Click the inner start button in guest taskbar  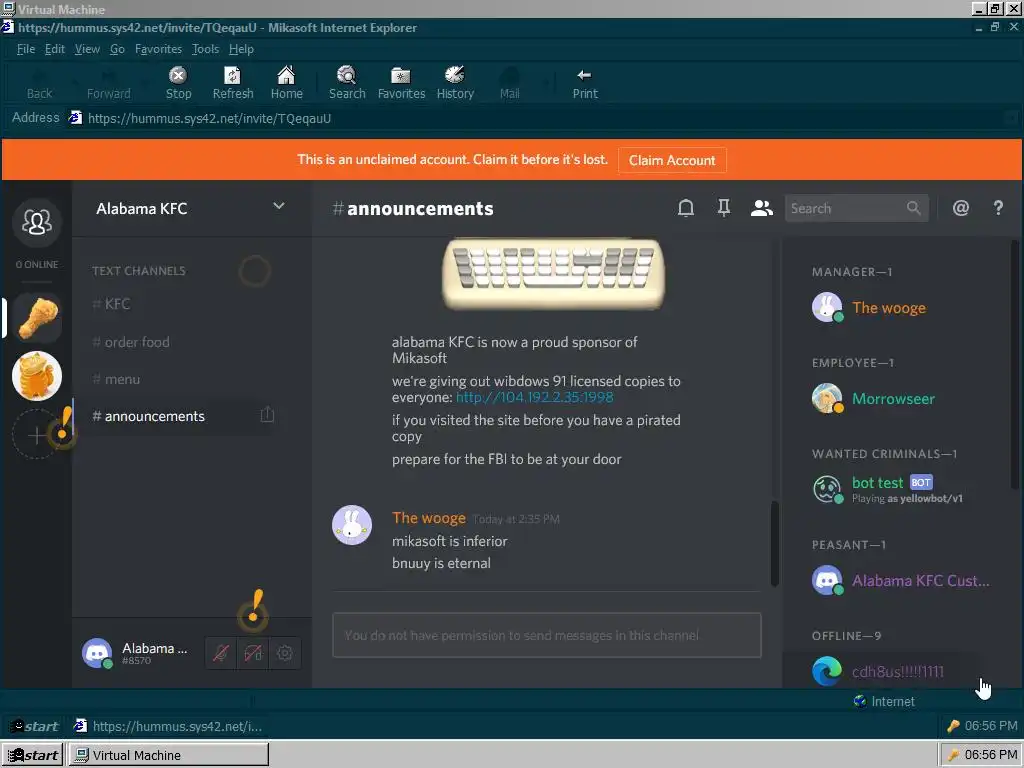[x=34, y=726]
